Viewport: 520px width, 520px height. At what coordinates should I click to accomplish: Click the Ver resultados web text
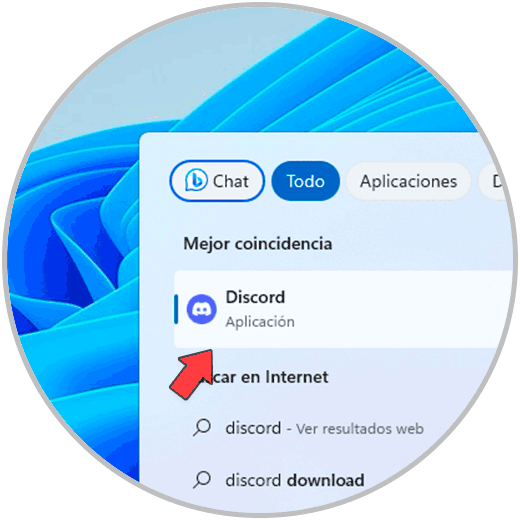pyautogui.click(x=360, y=429)
